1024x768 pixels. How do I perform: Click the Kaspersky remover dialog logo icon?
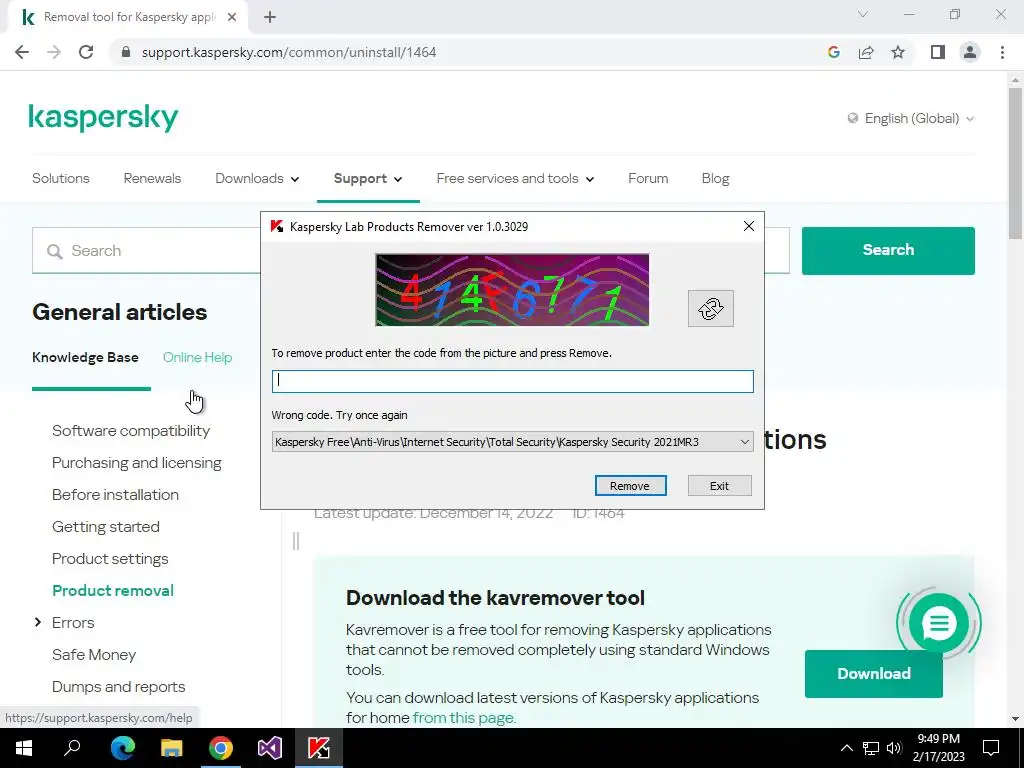[277, 227]
